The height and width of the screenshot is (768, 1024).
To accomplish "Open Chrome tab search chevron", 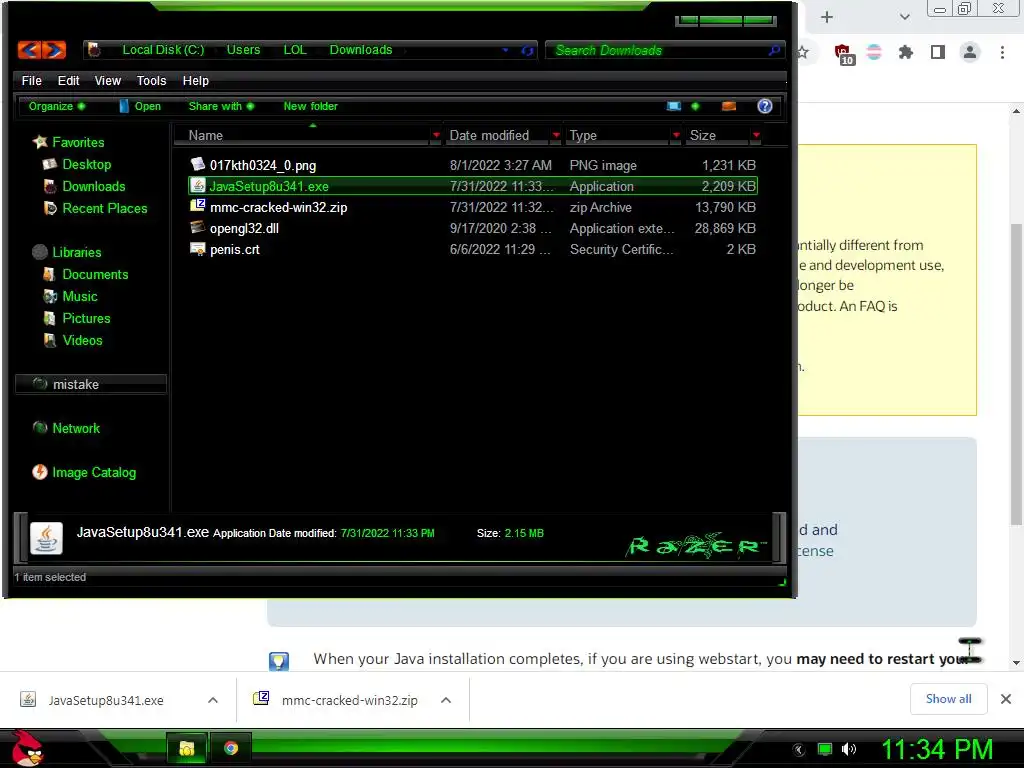I will click(x=904, y=17).
